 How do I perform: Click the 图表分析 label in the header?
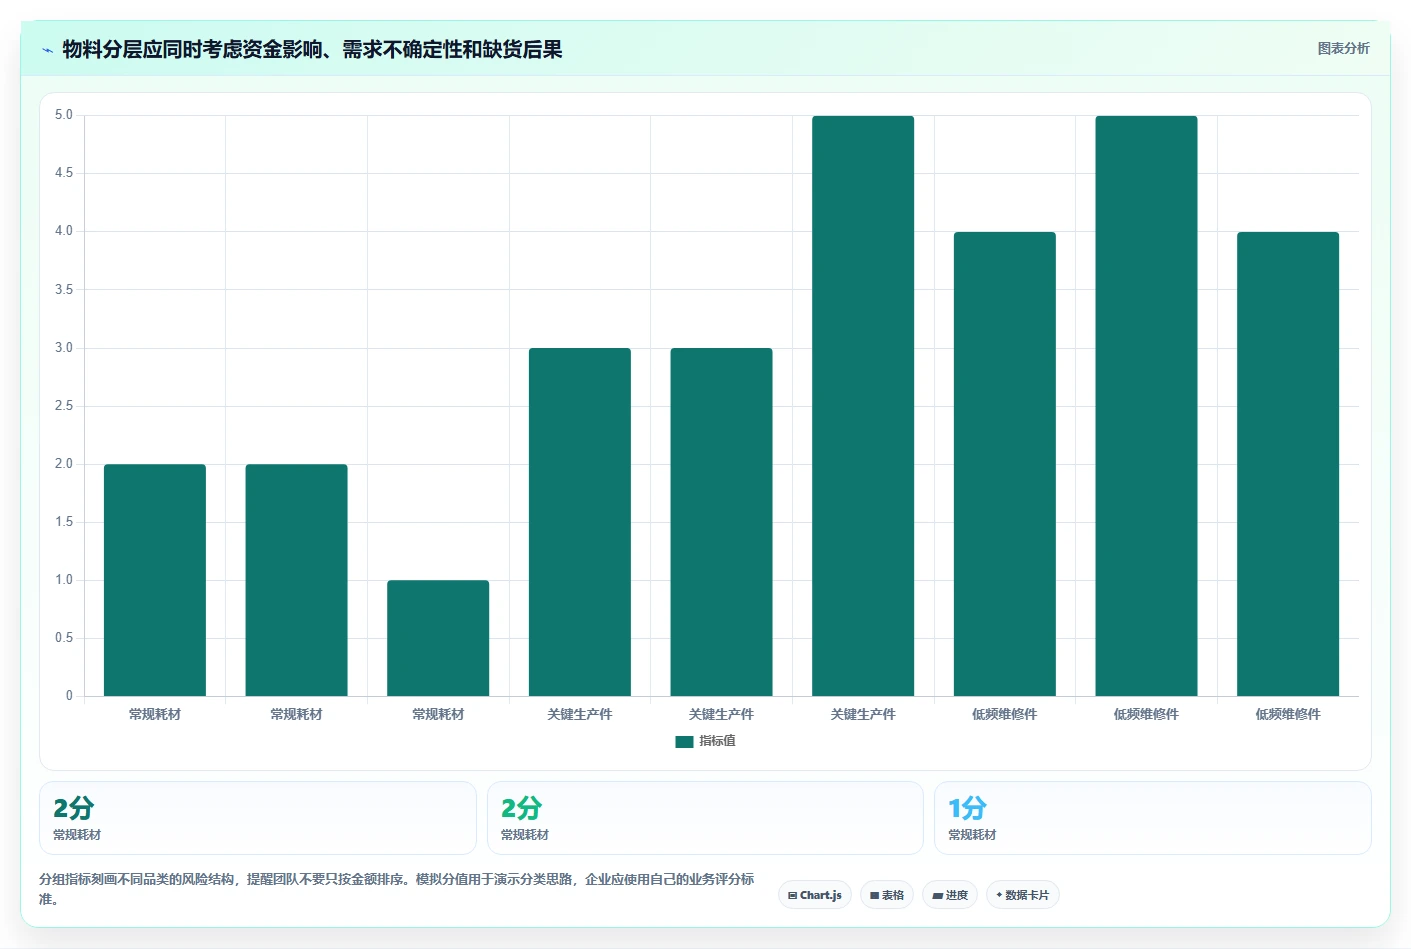[1343, 48]
